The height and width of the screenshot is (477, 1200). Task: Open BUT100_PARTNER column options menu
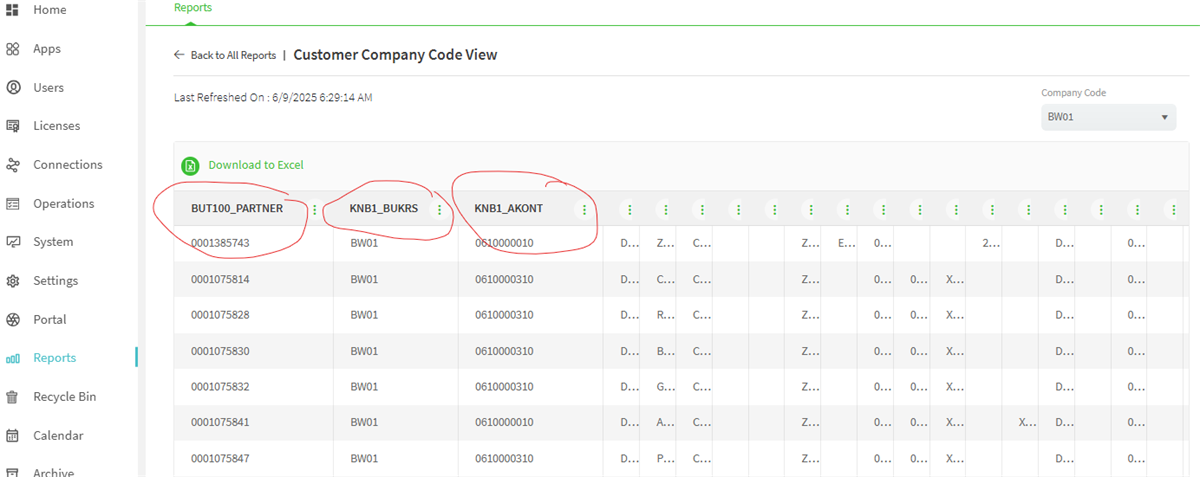click(315, 209)
